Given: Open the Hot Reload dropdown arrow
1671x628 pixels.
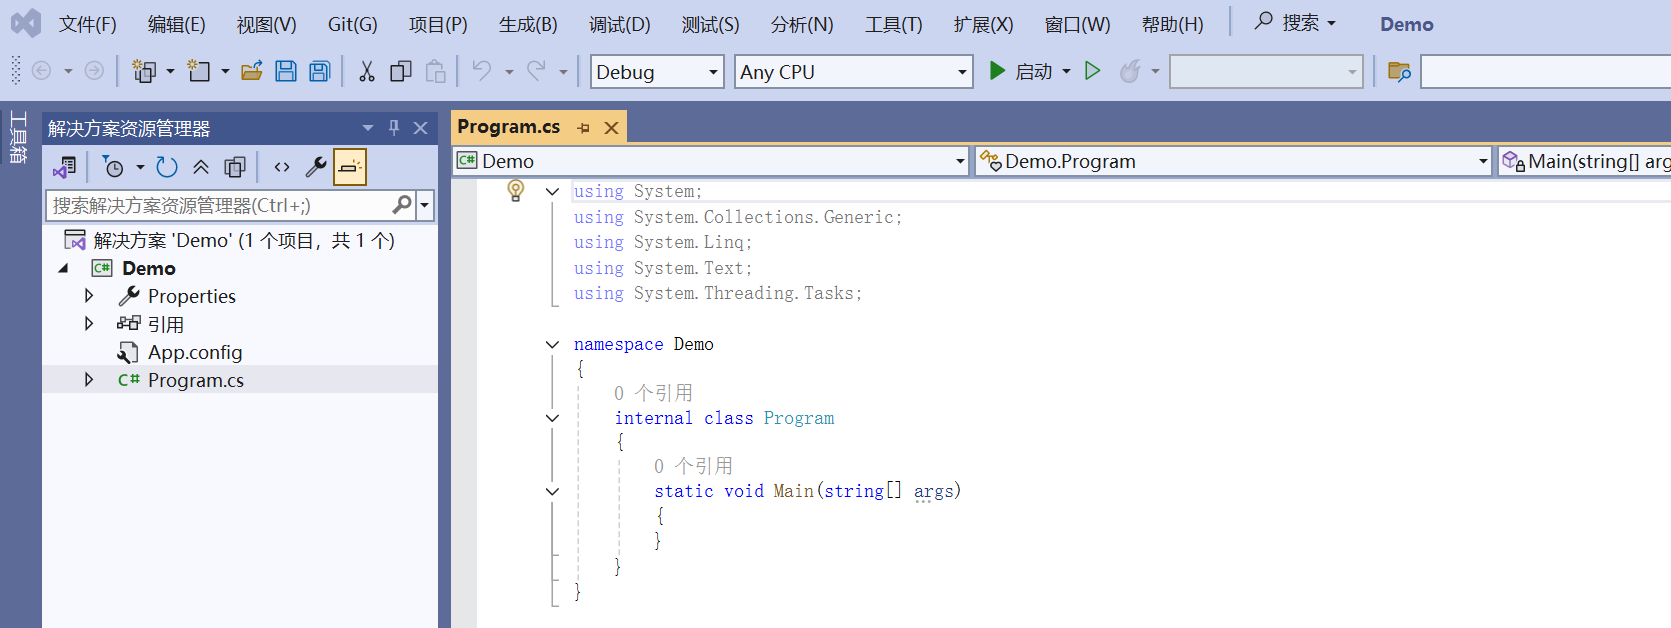Looking at the screenshot, I should click(1155, 71).
